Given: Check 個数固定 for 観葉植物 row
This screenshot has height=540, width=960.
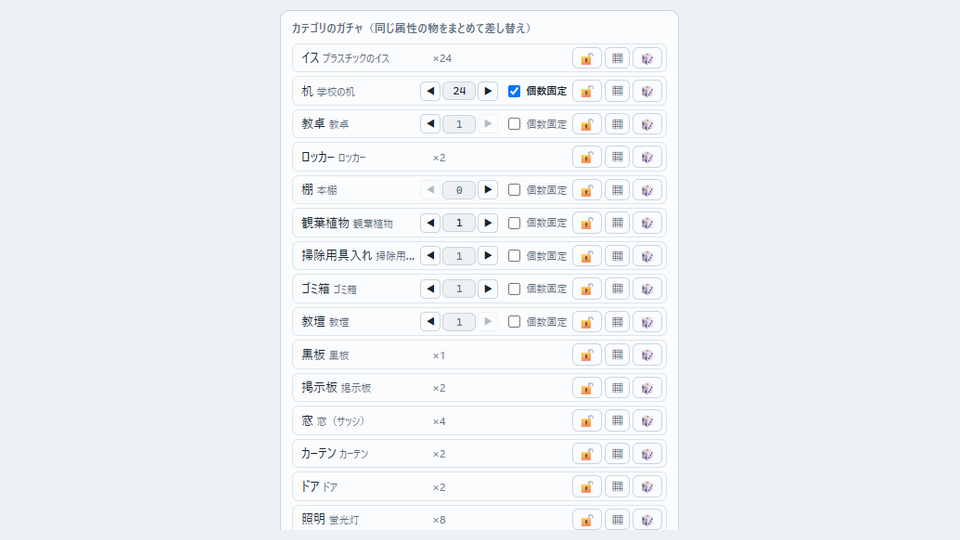Looking at the screenshot, I should [x=514, y=223].
